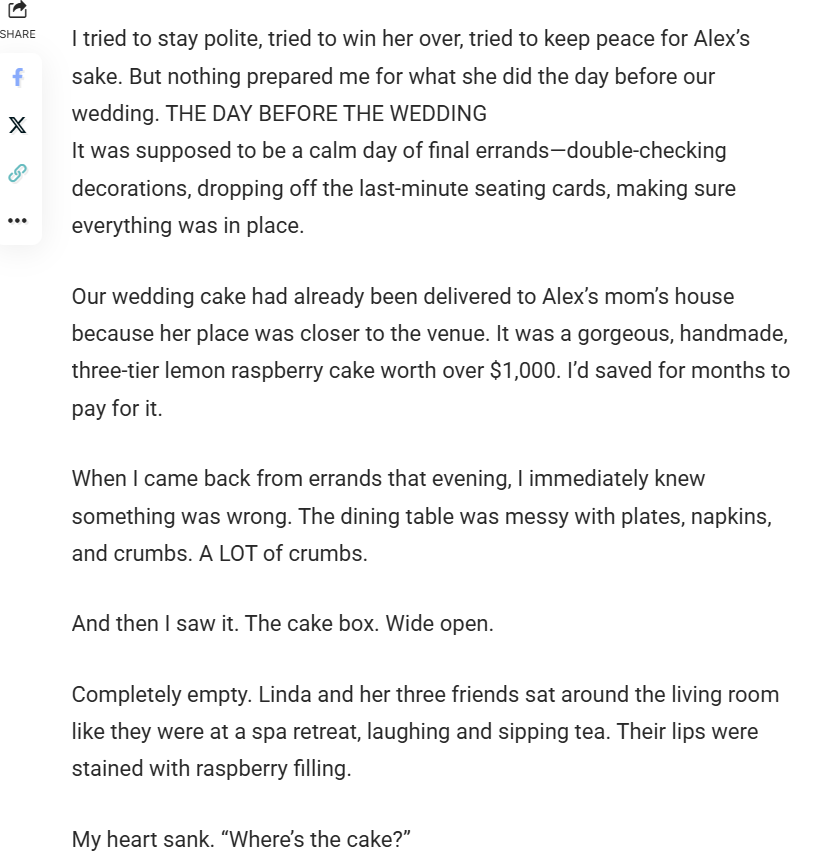Click the quote "Where's the cake?"

320,840
